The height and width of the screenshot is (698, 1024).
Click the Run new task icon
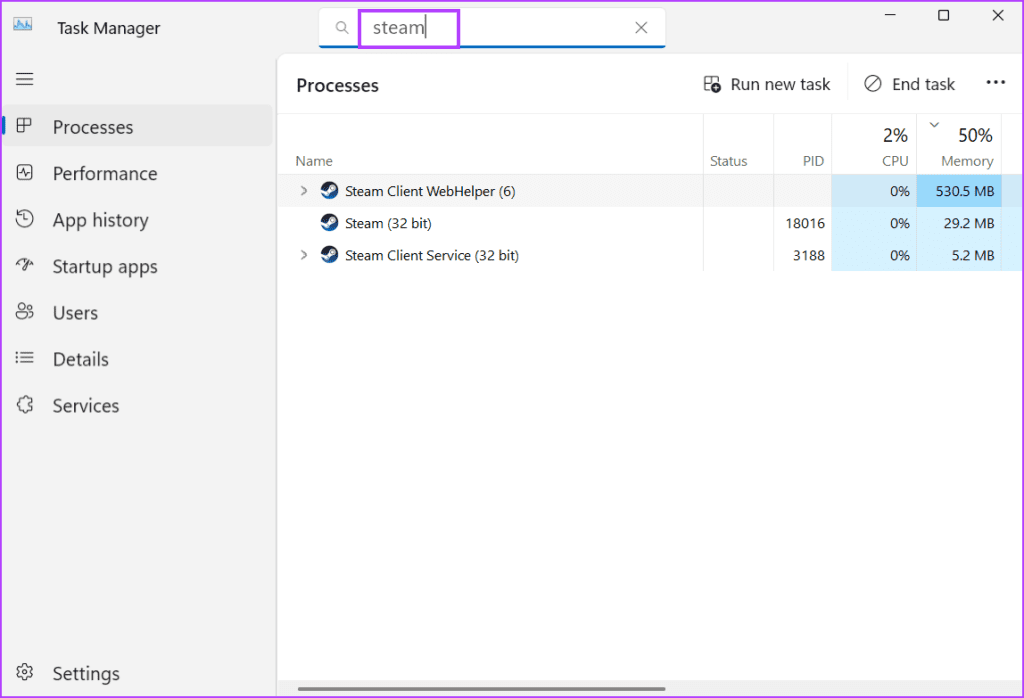(712, 84)
